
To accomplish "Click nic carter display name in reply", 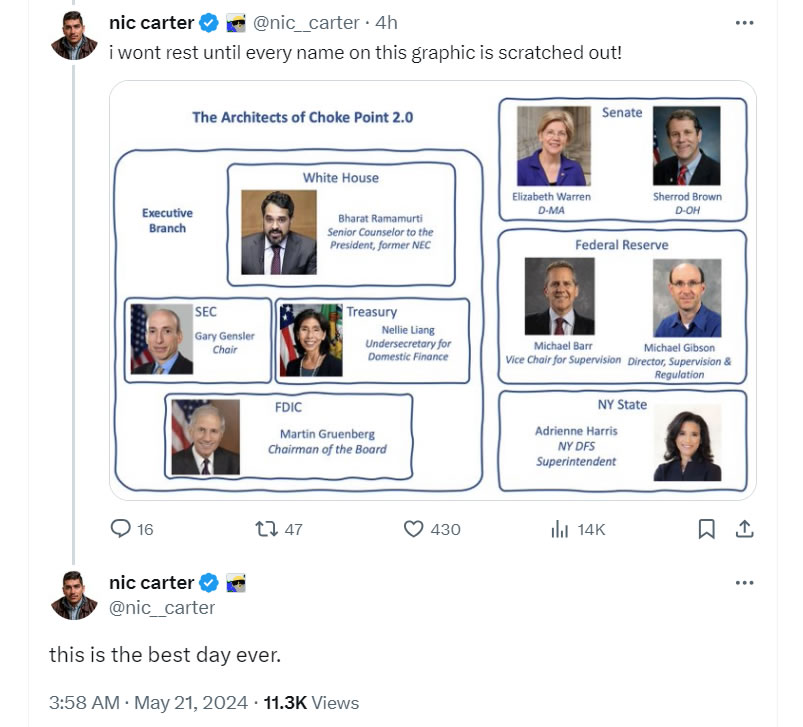I will tap(151, 583).
